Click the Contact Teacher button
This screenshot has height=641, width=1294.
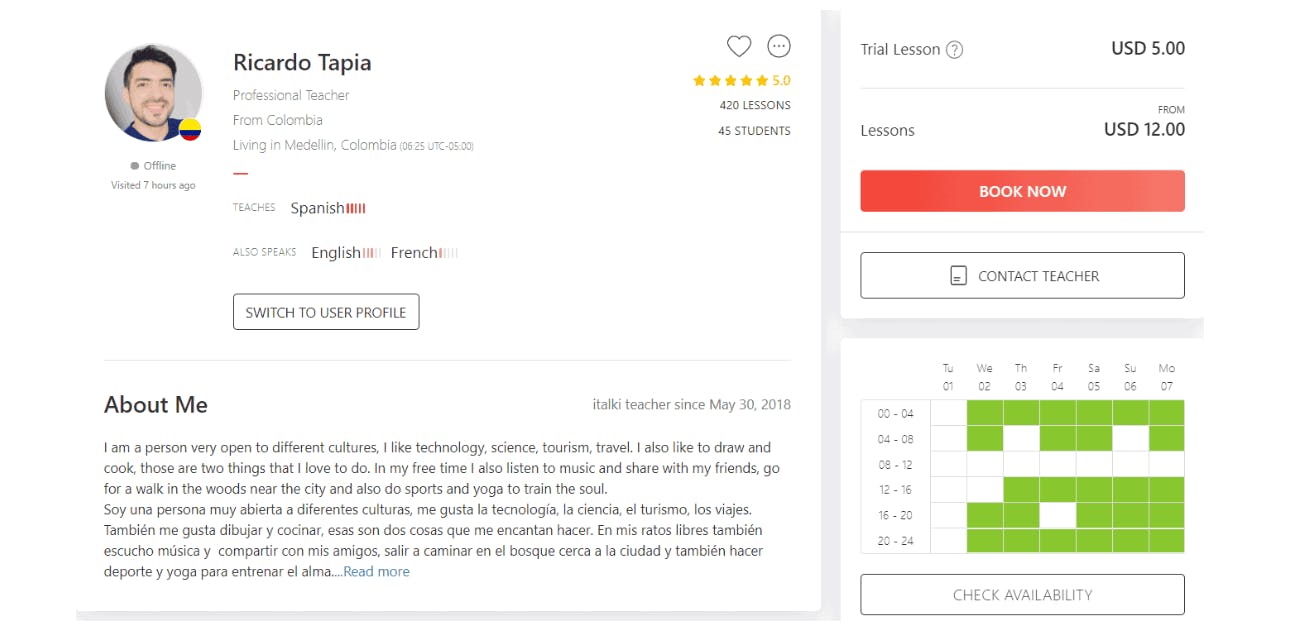click(1022, 276)
